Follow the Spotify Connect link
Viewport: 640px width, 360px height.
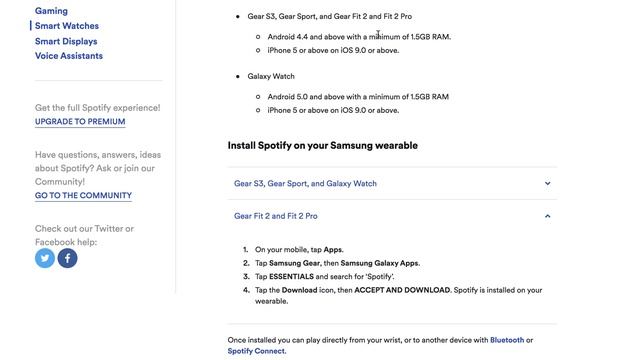click(x=257, y=351)
